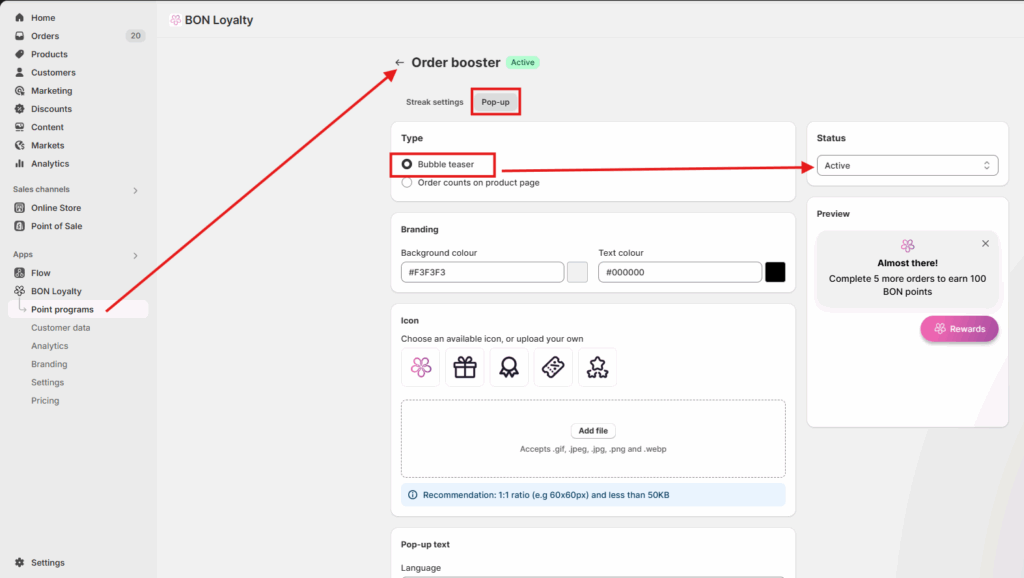Close the preview pop-up with X
The image size is (1024, 578).
tap(985, 243)
